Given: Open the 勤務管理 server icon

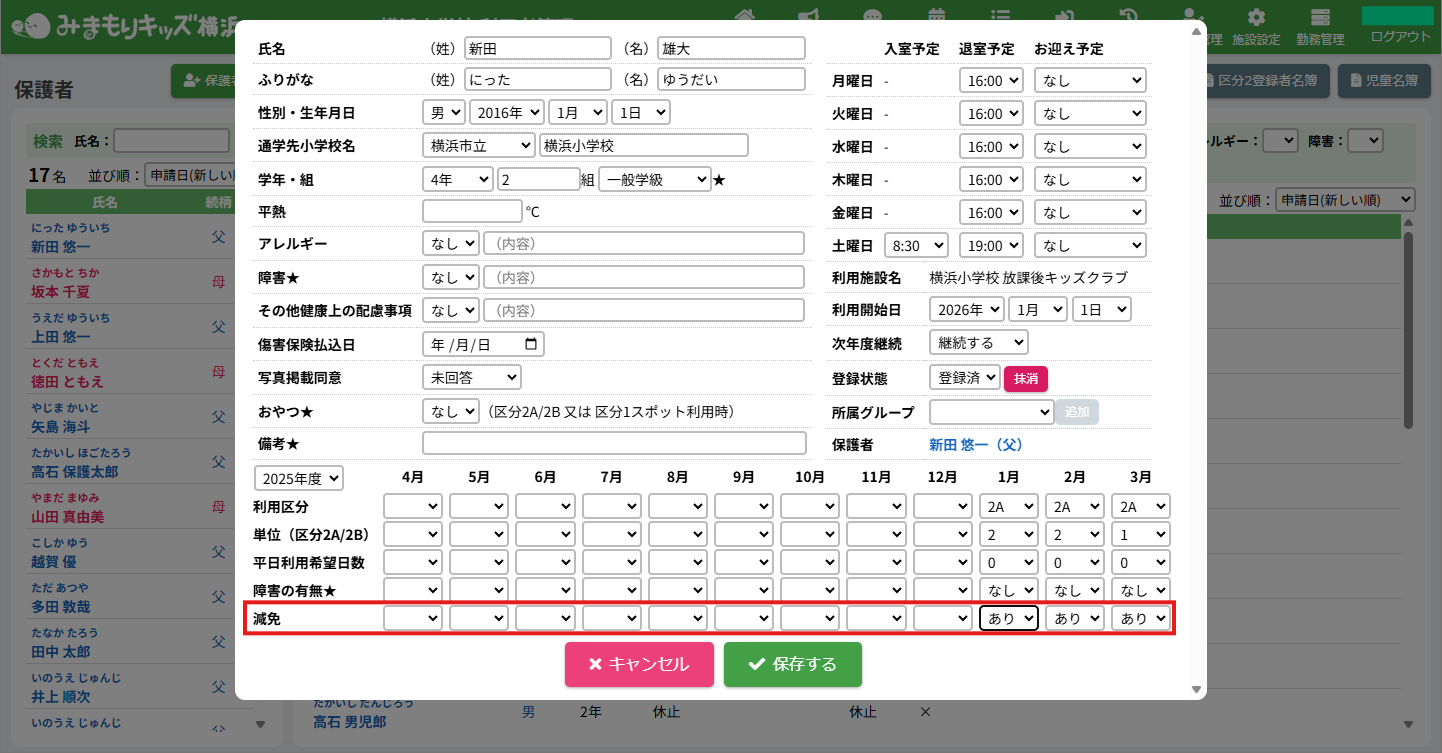Looking at the screenshot, I should 1320,18.
